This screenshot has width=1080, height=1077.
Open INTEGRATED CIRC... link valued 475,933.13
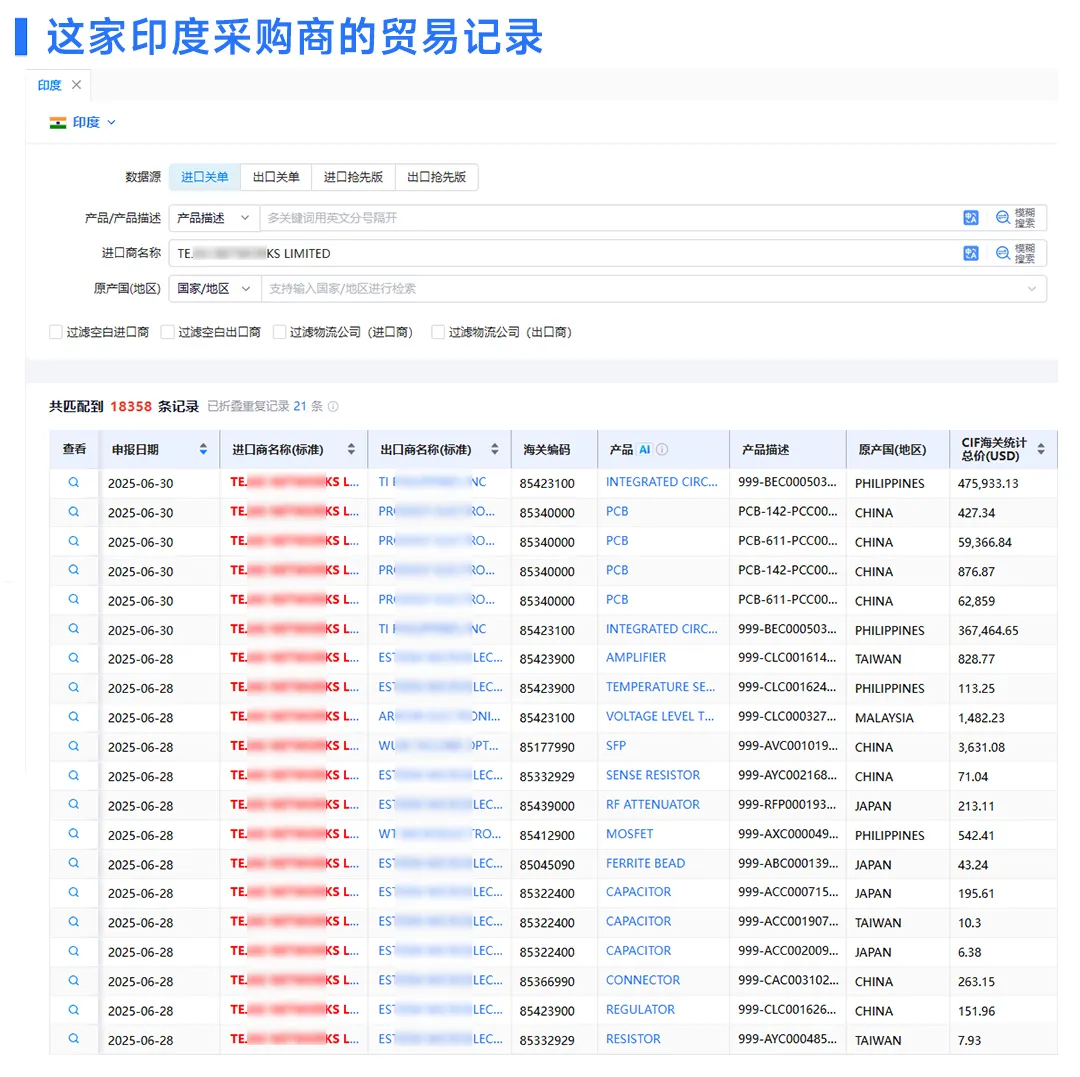click(661, 482)
